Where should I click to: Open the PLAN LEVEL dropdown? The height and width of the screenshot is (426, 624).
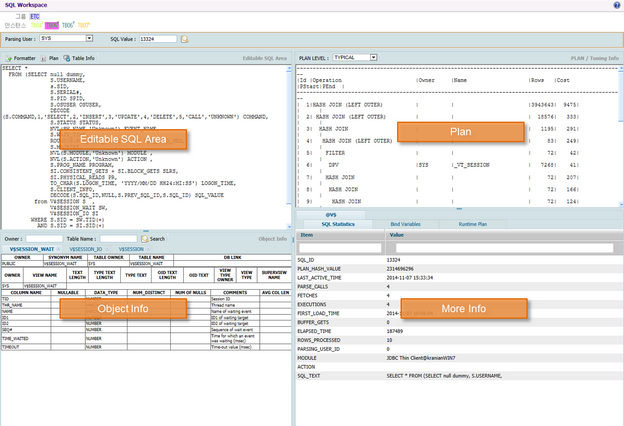[x=373, y=58]
